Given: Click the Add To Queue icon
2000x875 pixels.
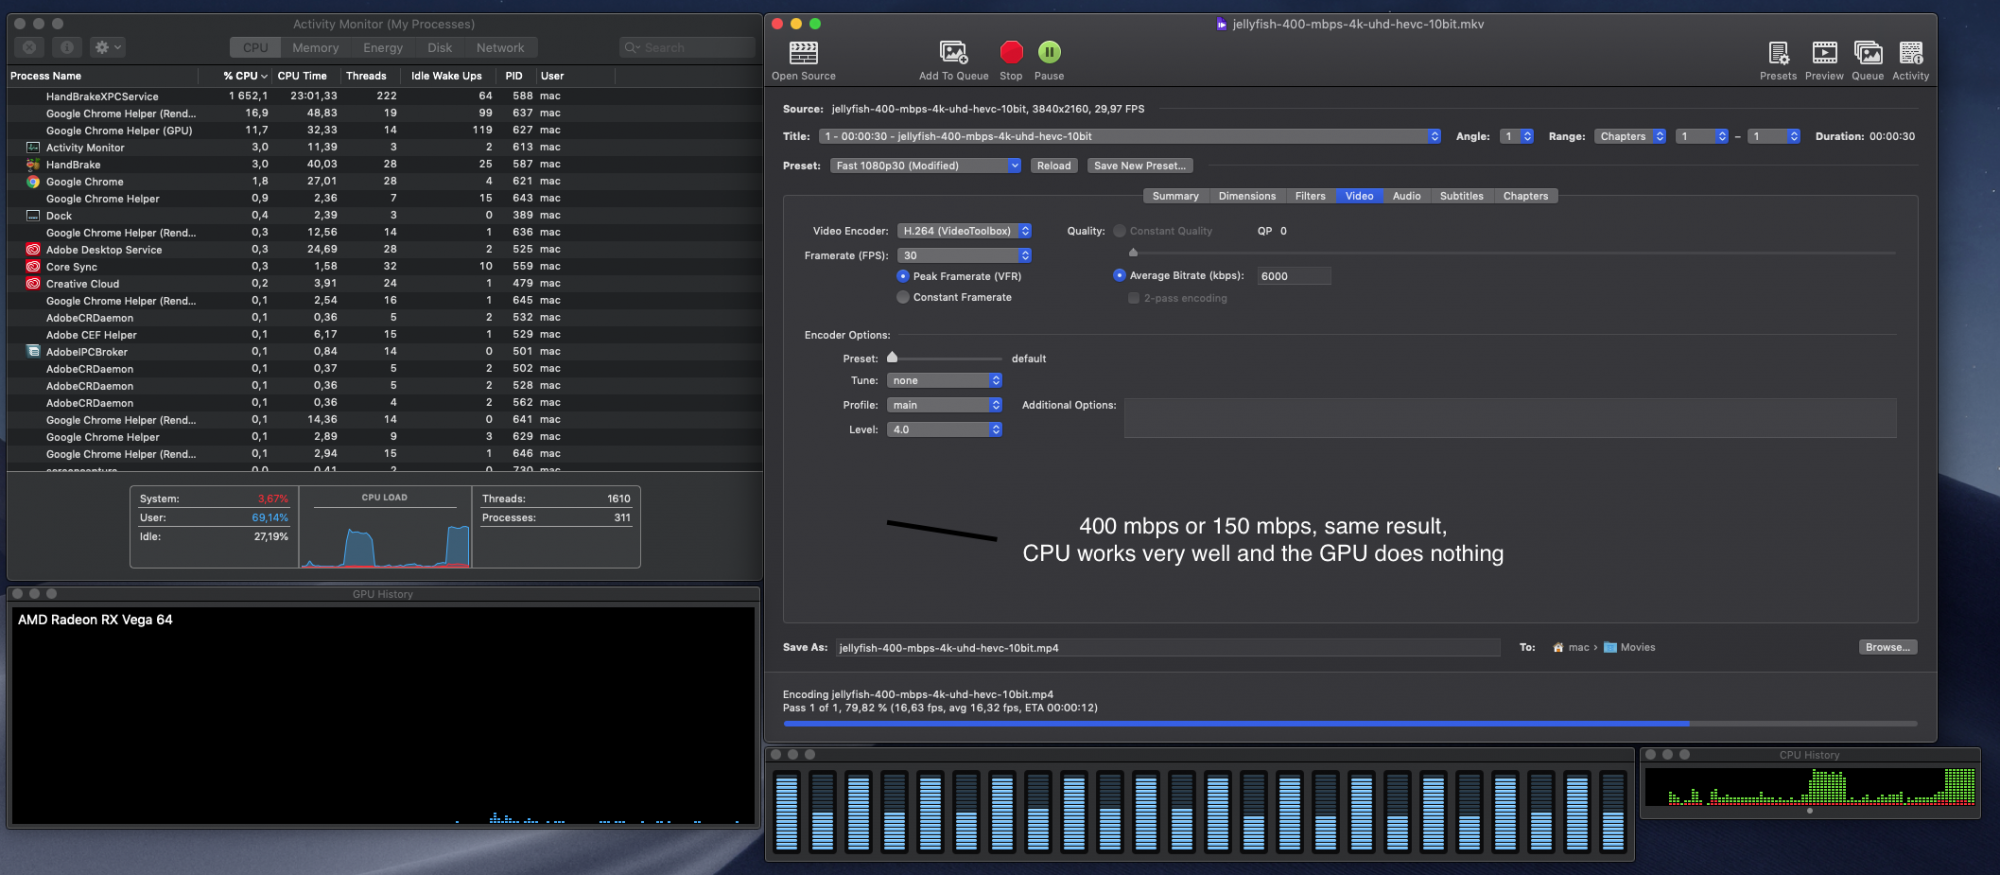Looking at the screenshot, I should (x=953, y=52).
